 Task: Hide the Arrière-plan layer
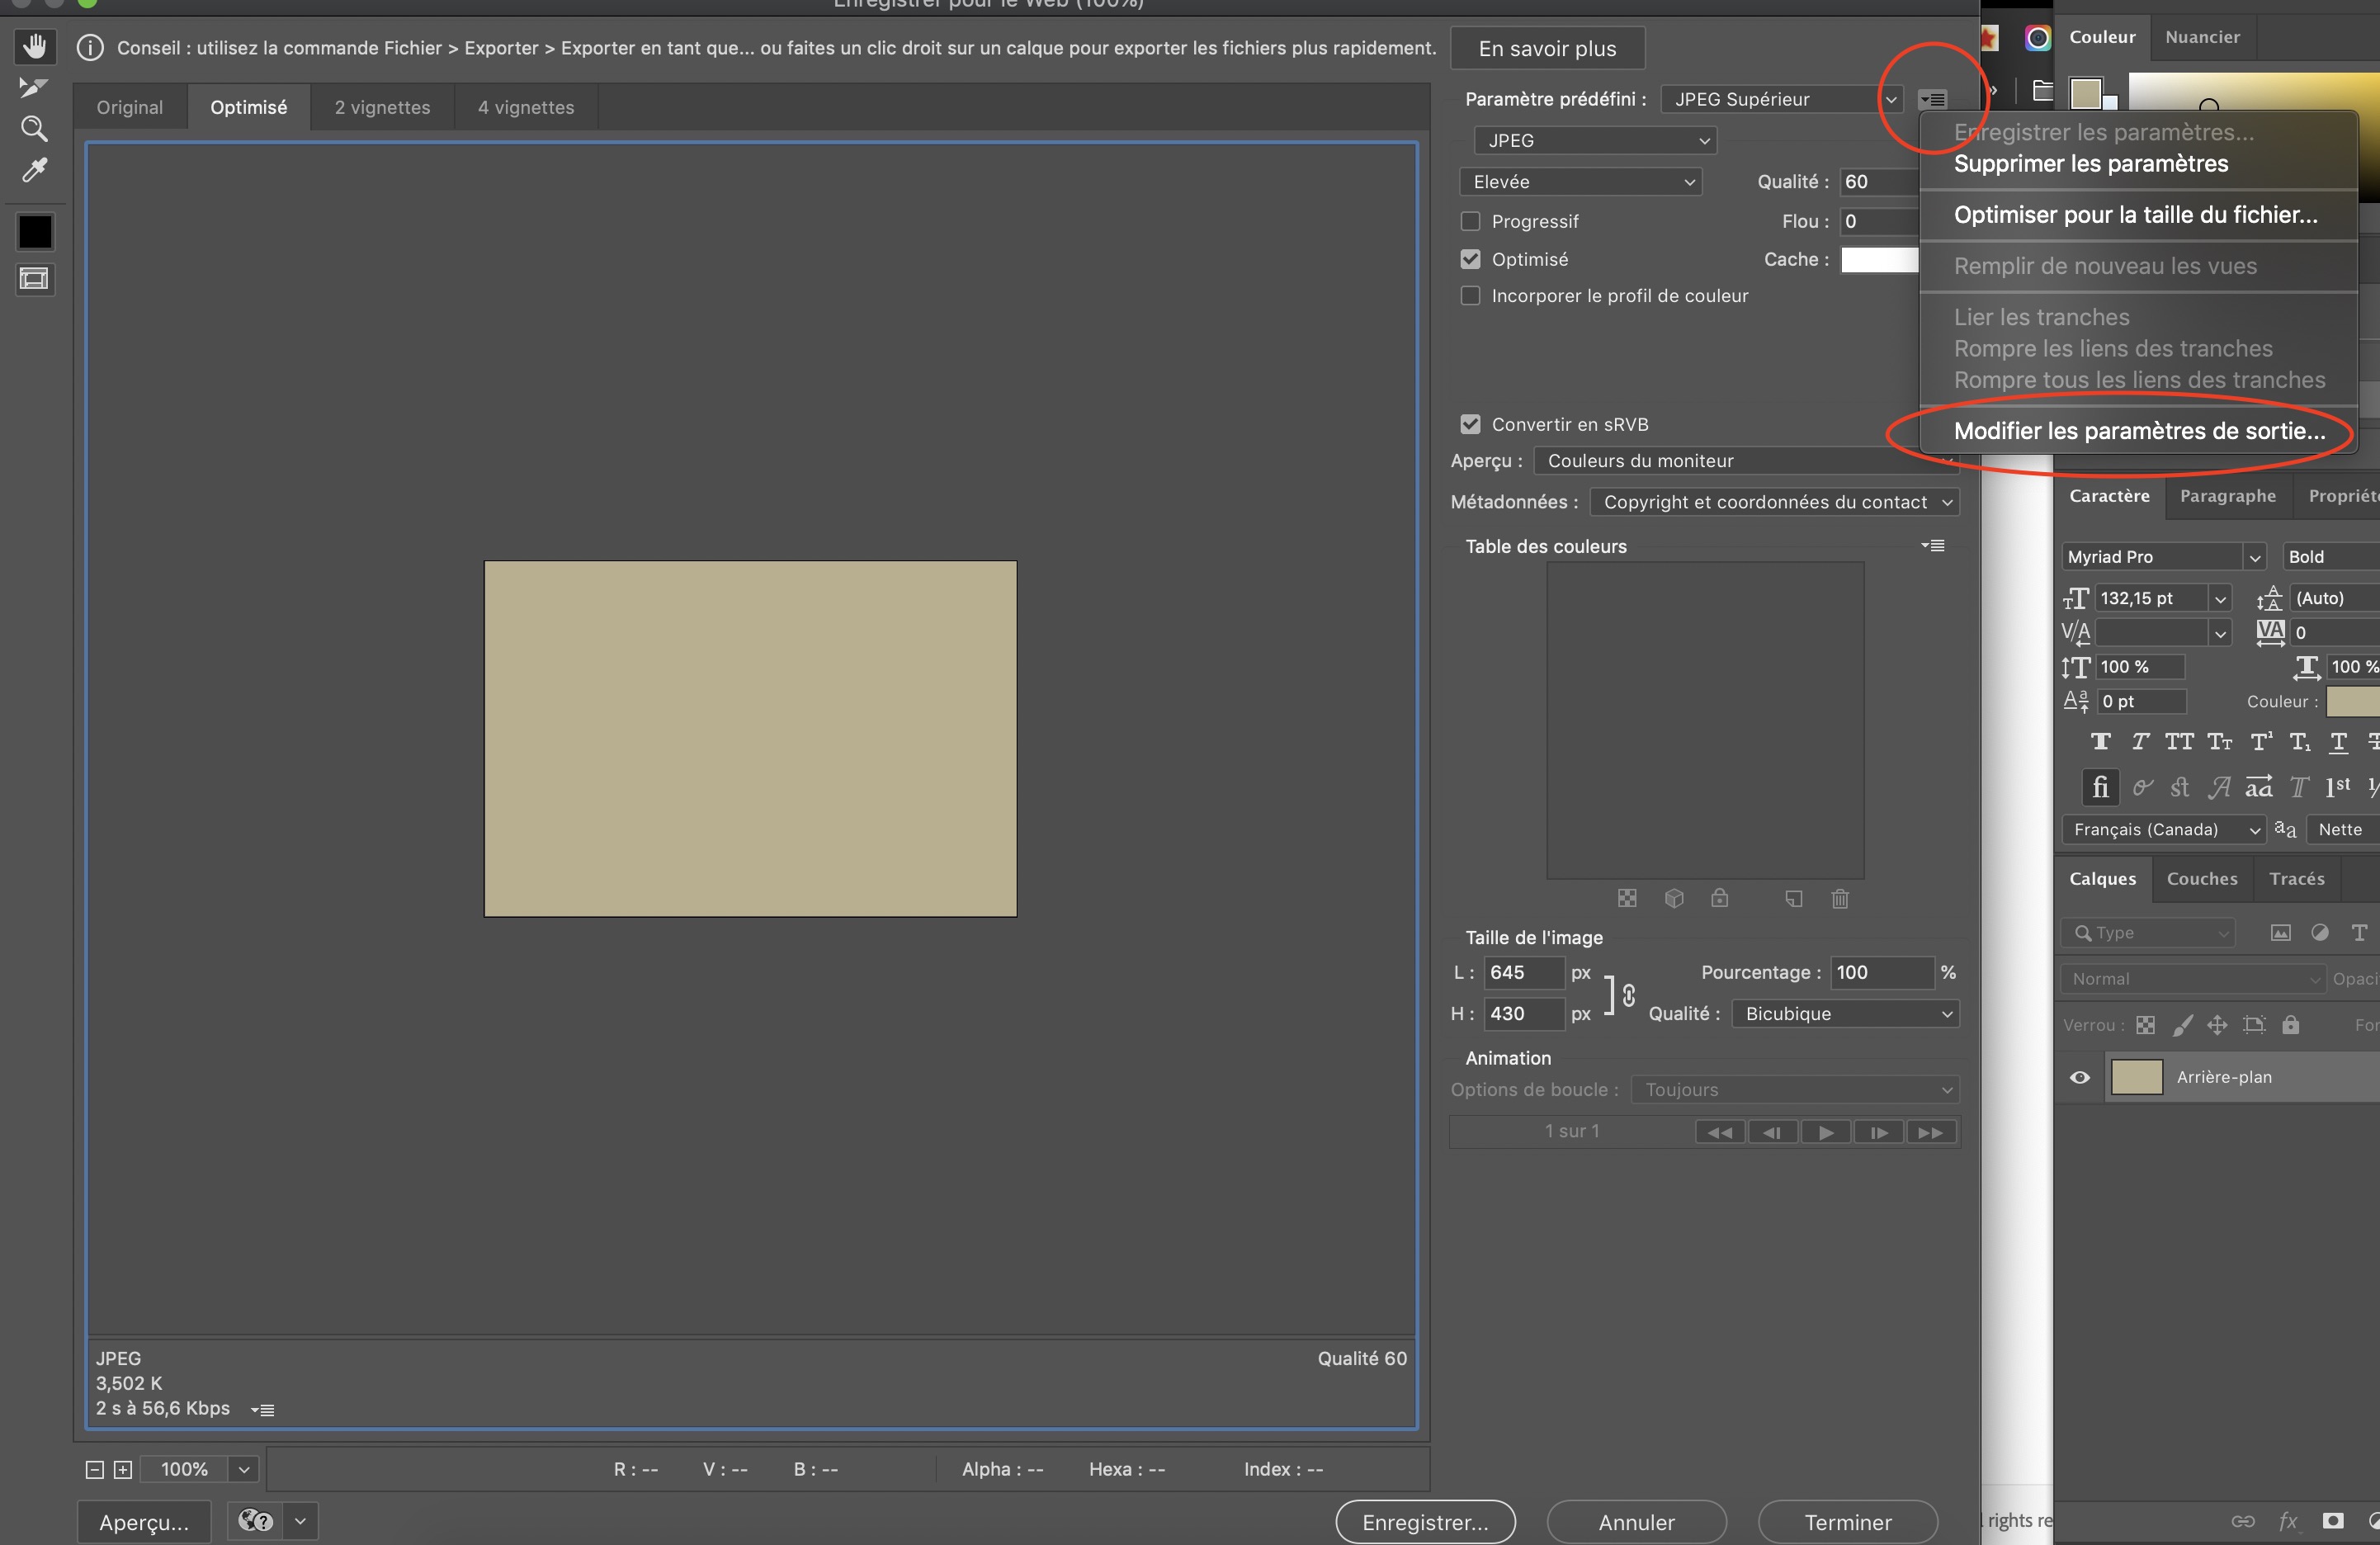(x=2081, y=1077)
